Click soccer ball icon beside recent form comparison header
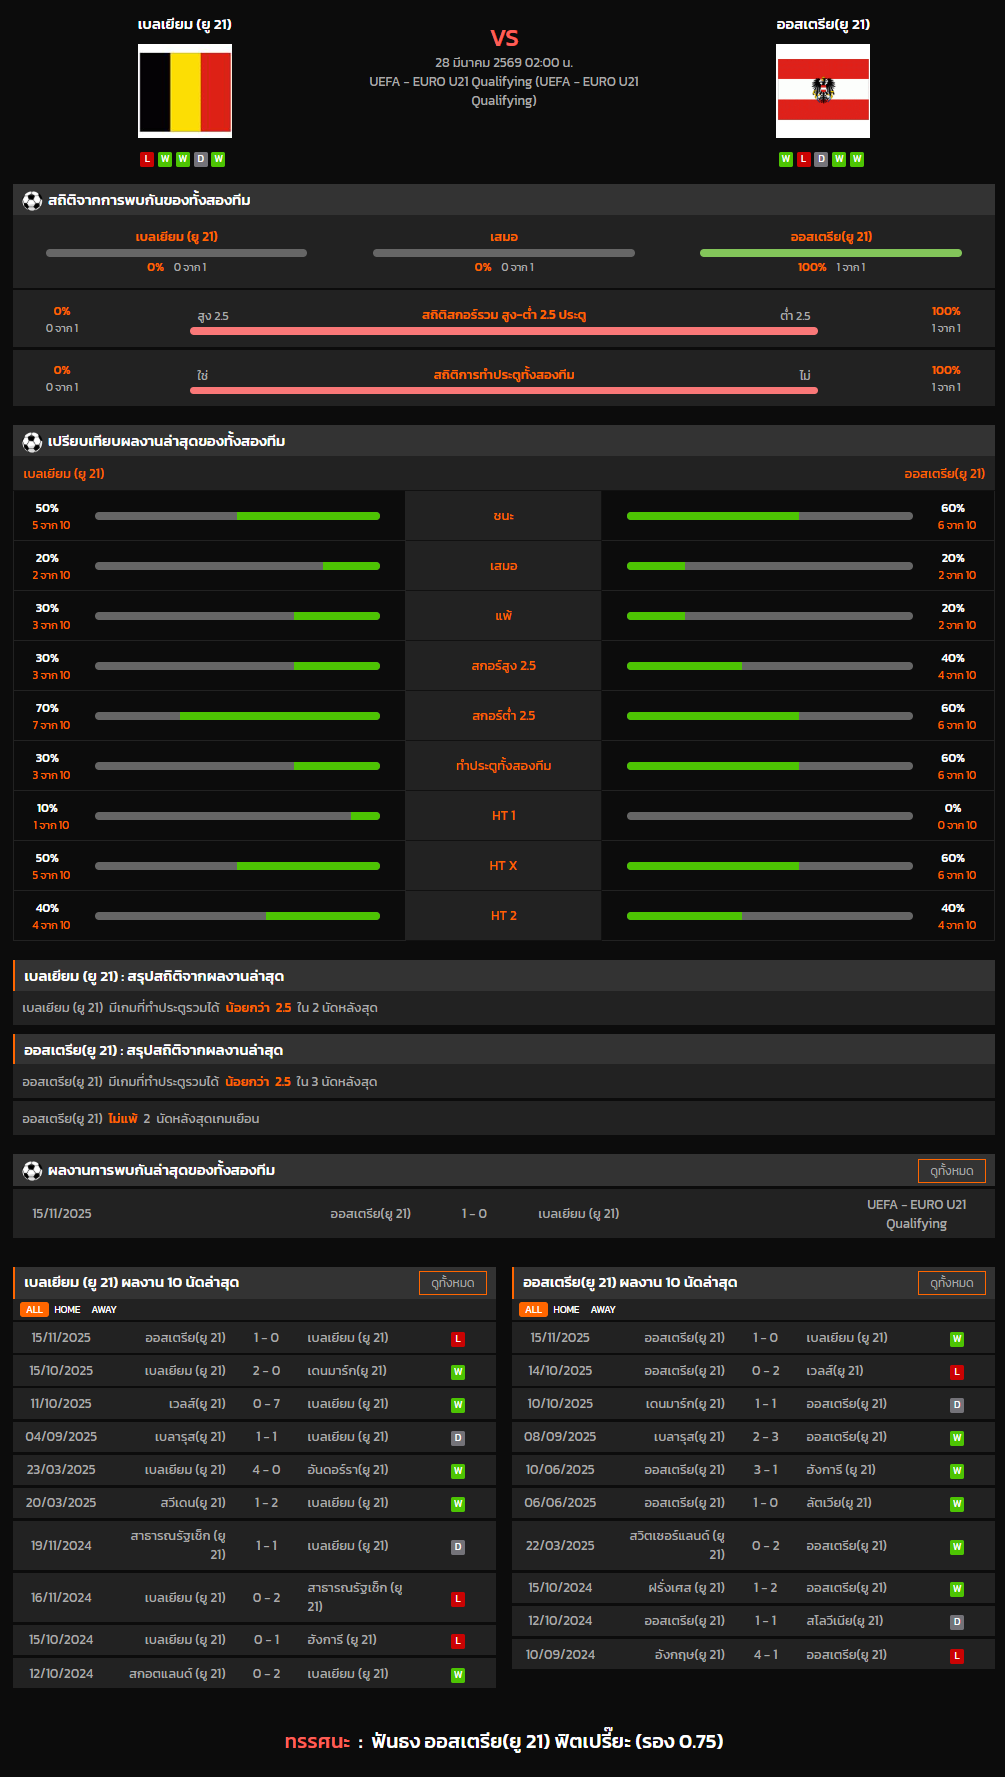 [32, 442]
